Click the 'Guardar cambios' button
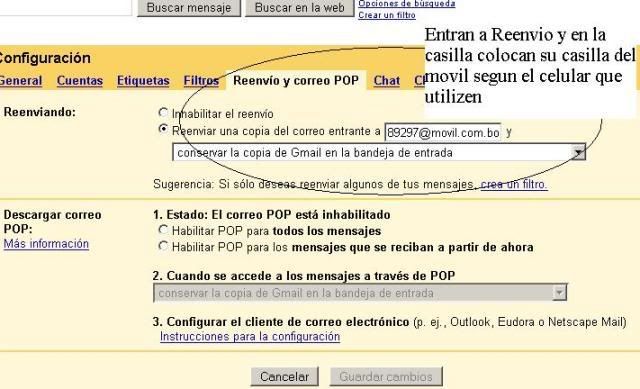The width and height of the screenshot is (640, 389). tap(386, 376)
